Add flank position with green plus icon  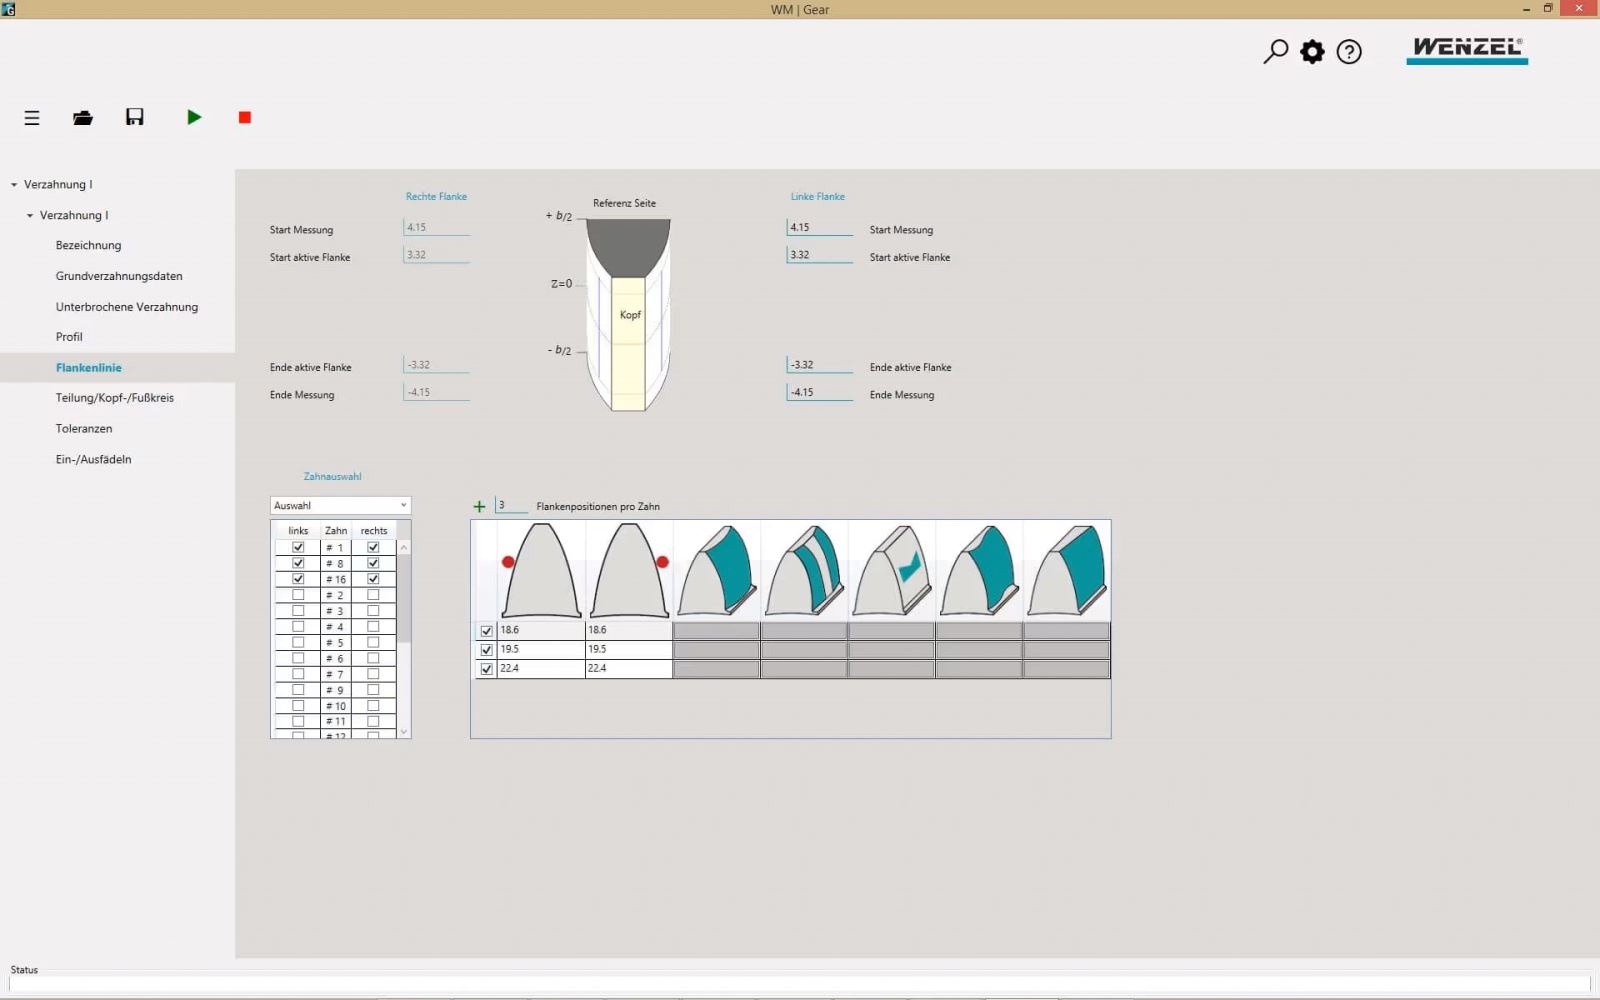(479, 507)
